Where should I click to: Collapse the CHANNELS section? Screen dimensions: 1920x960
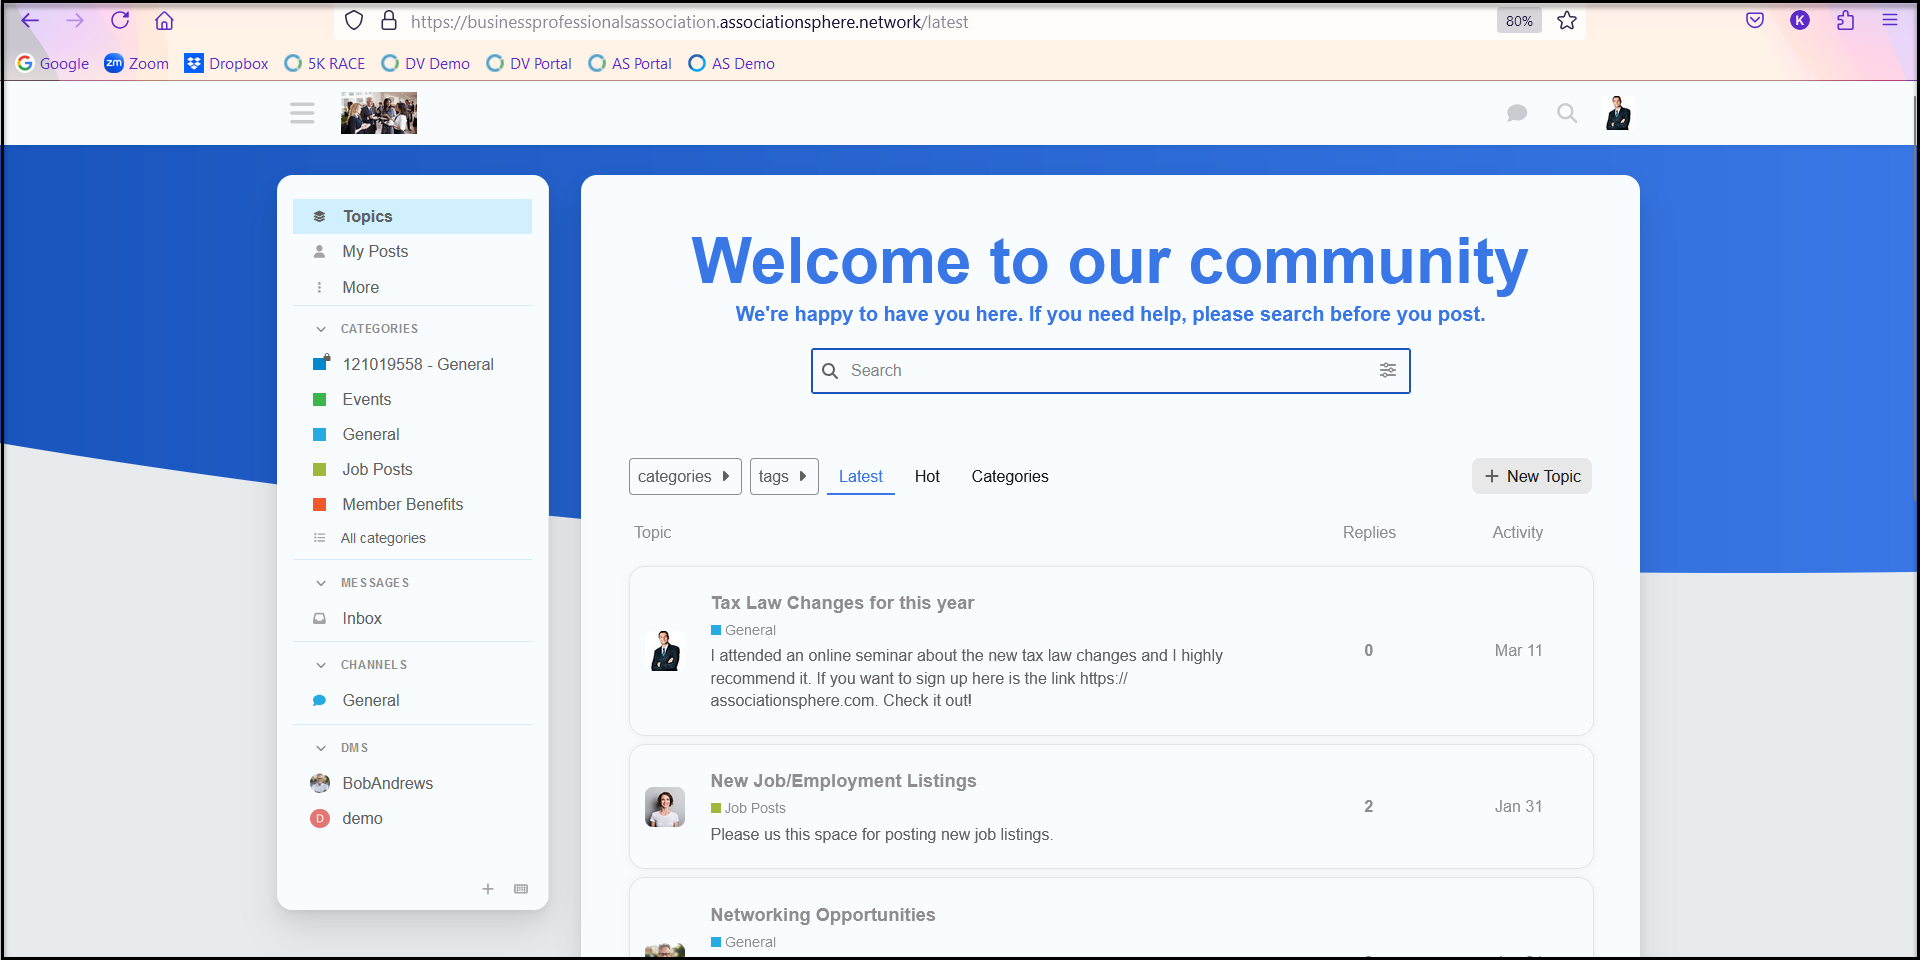(361, 665)
